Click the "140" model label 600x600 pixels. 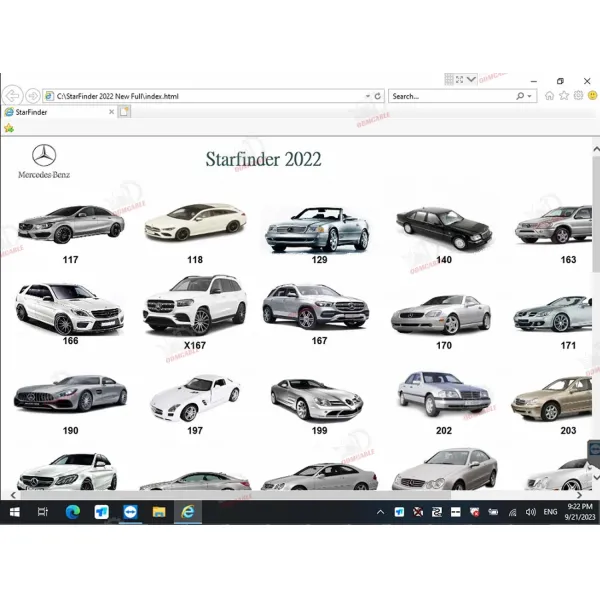point(444,260)
